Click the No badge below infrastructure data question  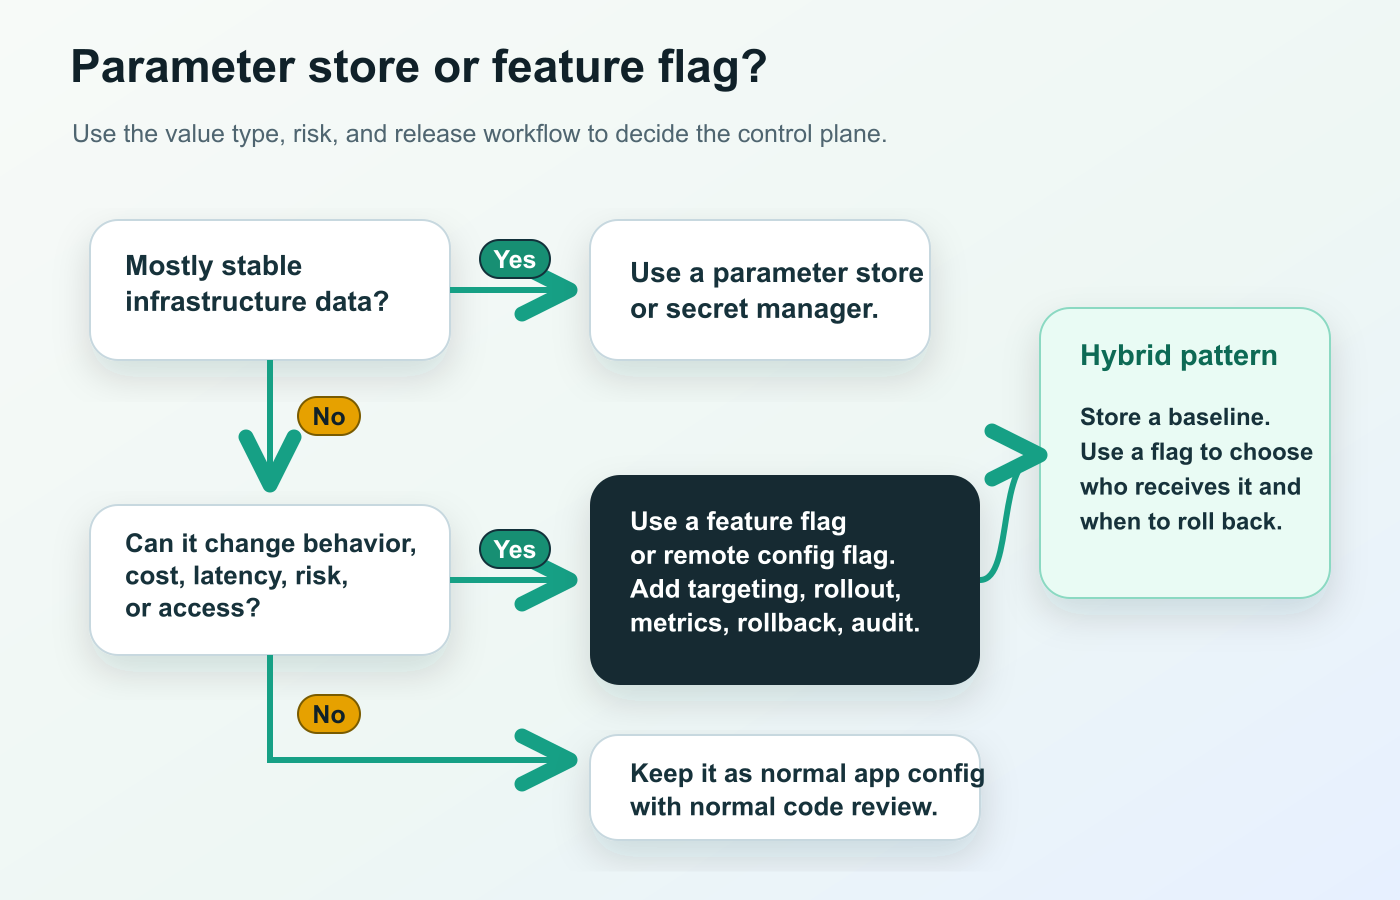click(x=329, y=417)
